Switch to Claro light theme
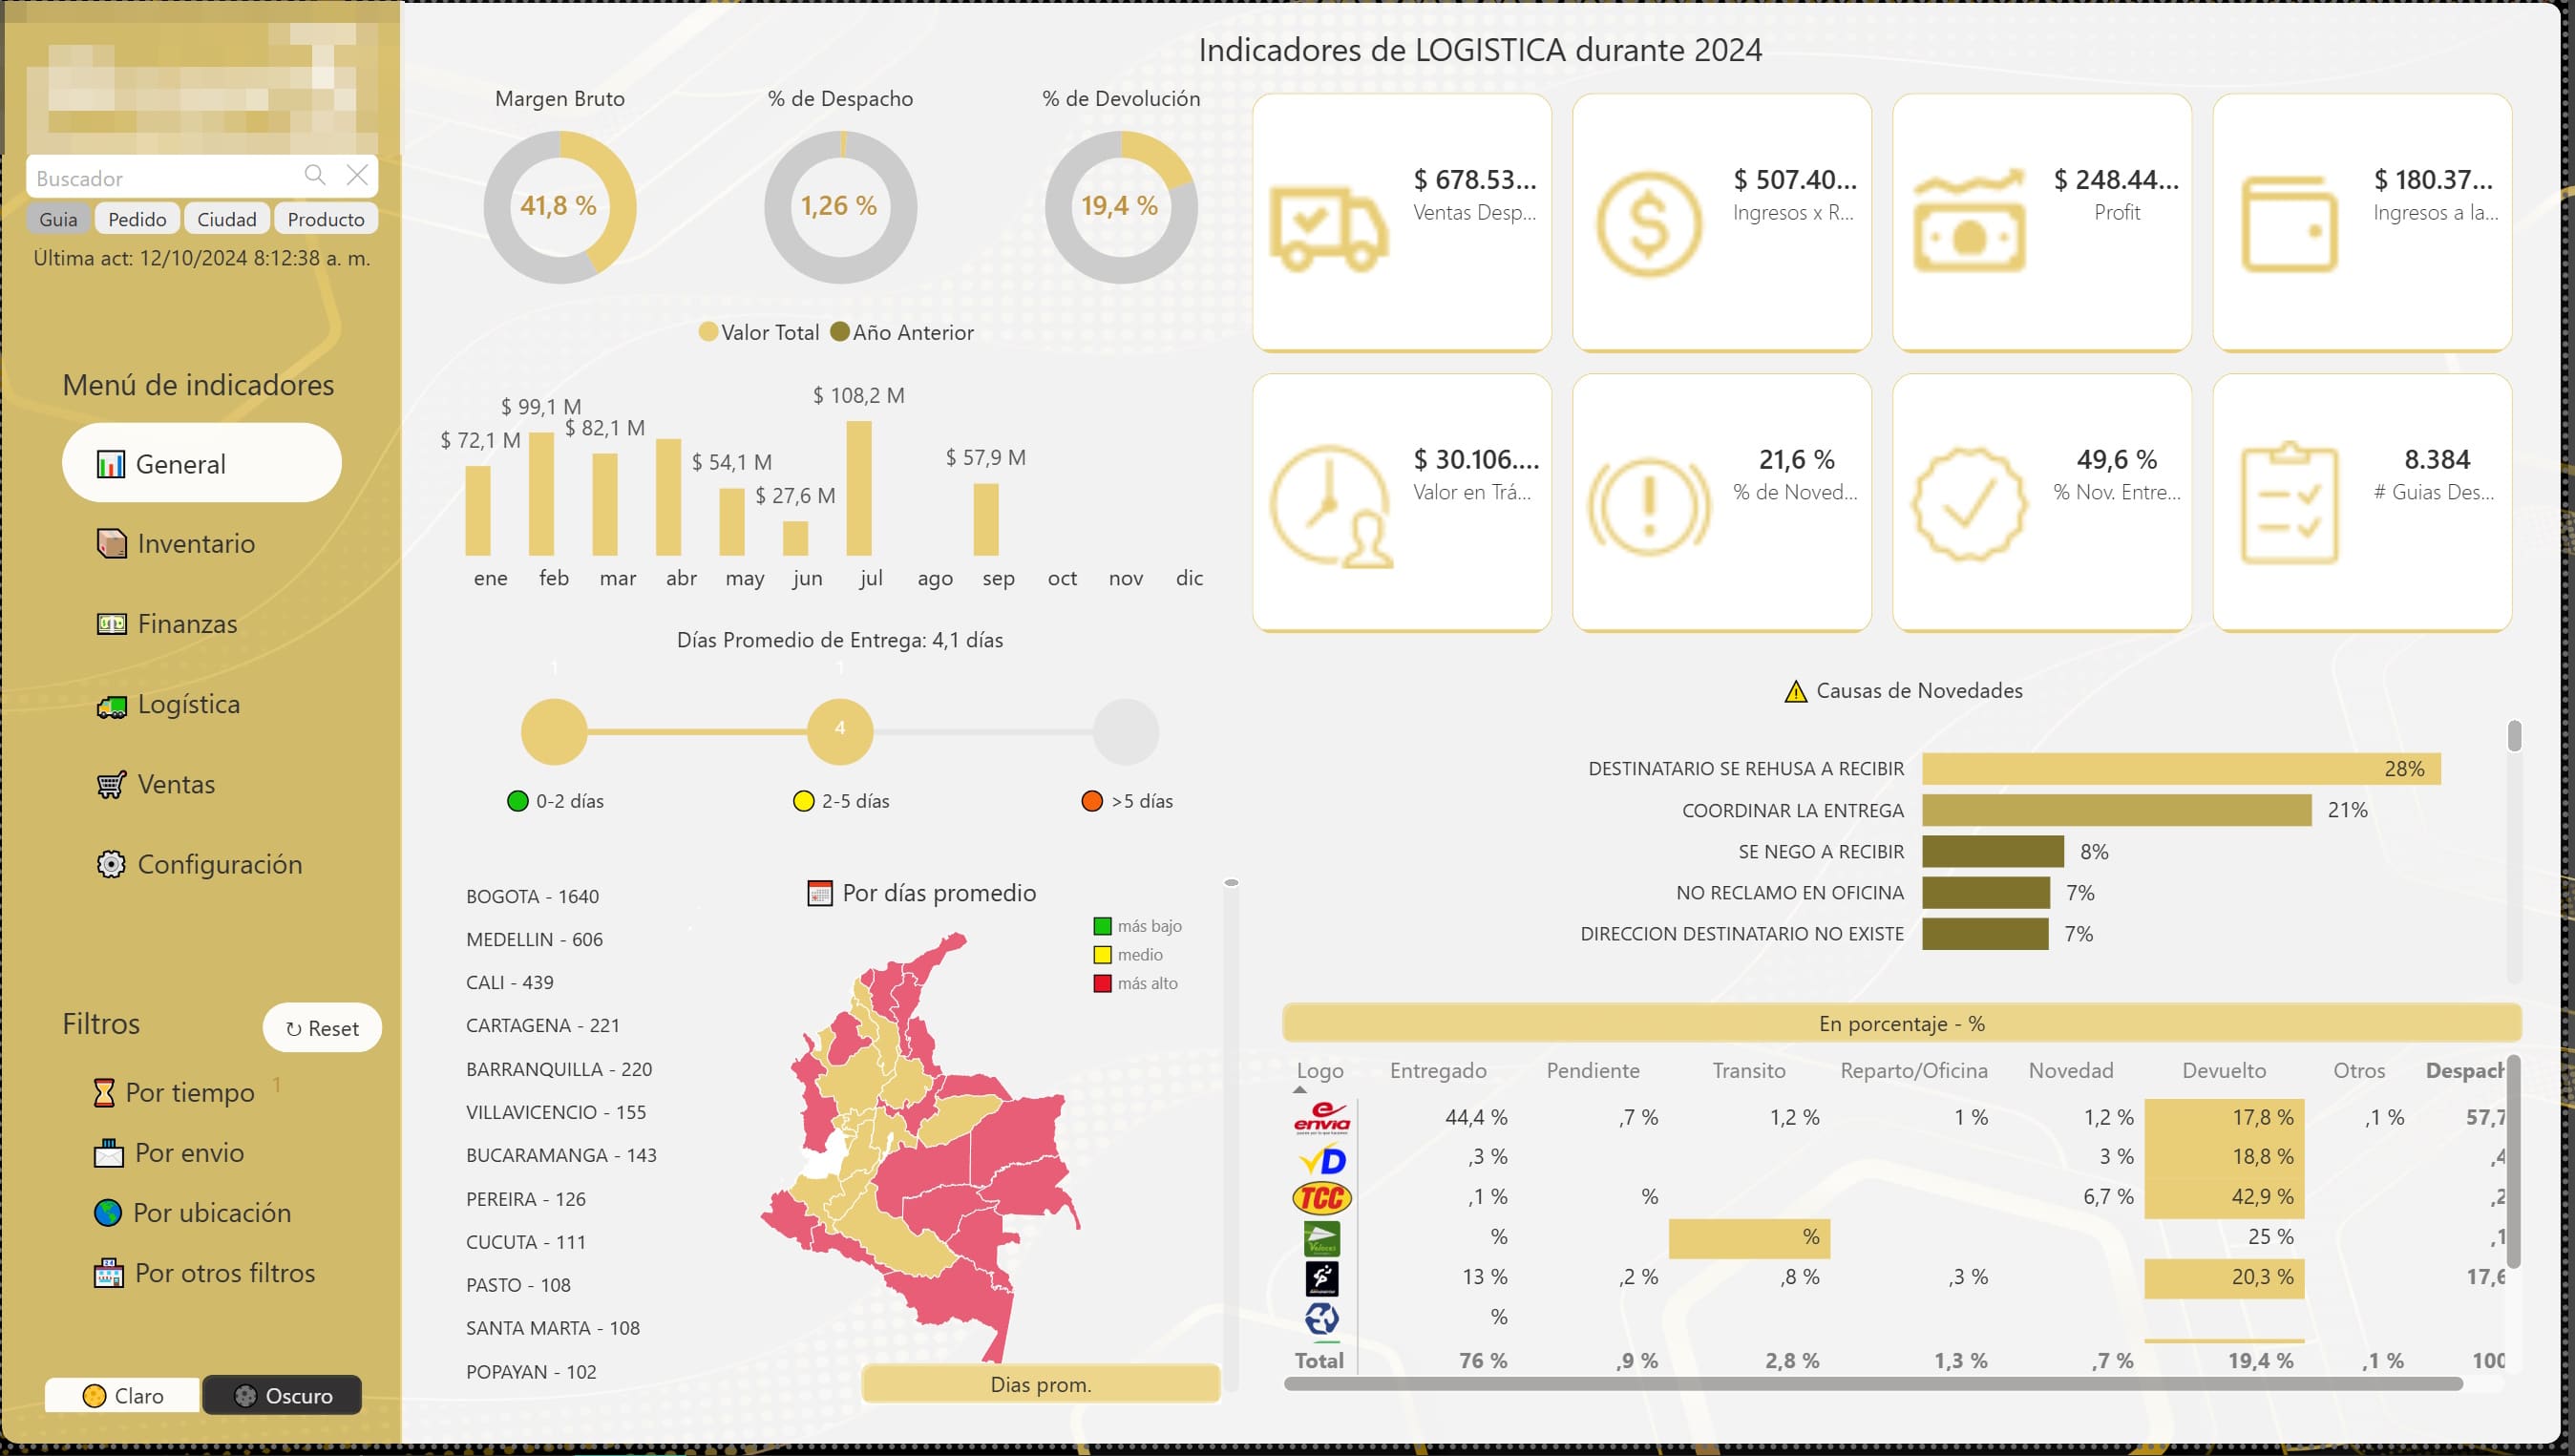2575x1456 pixels. [x=123, y=1395]
